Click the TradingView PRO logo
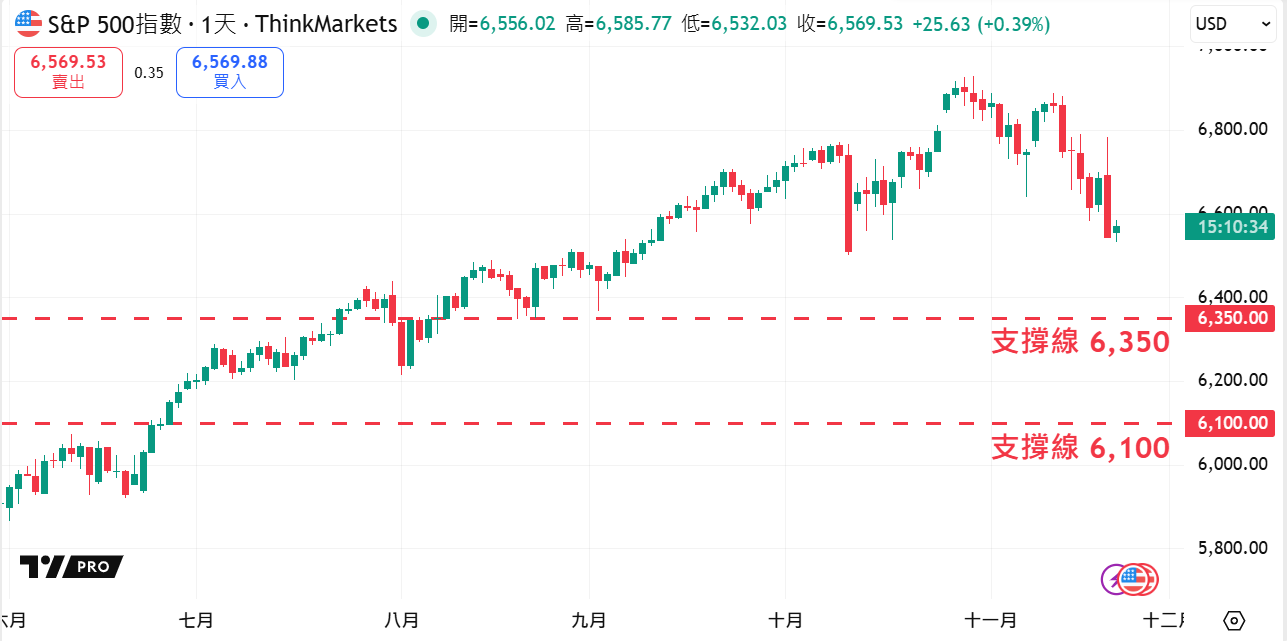1287x641 pixels. tap(71, 567)
